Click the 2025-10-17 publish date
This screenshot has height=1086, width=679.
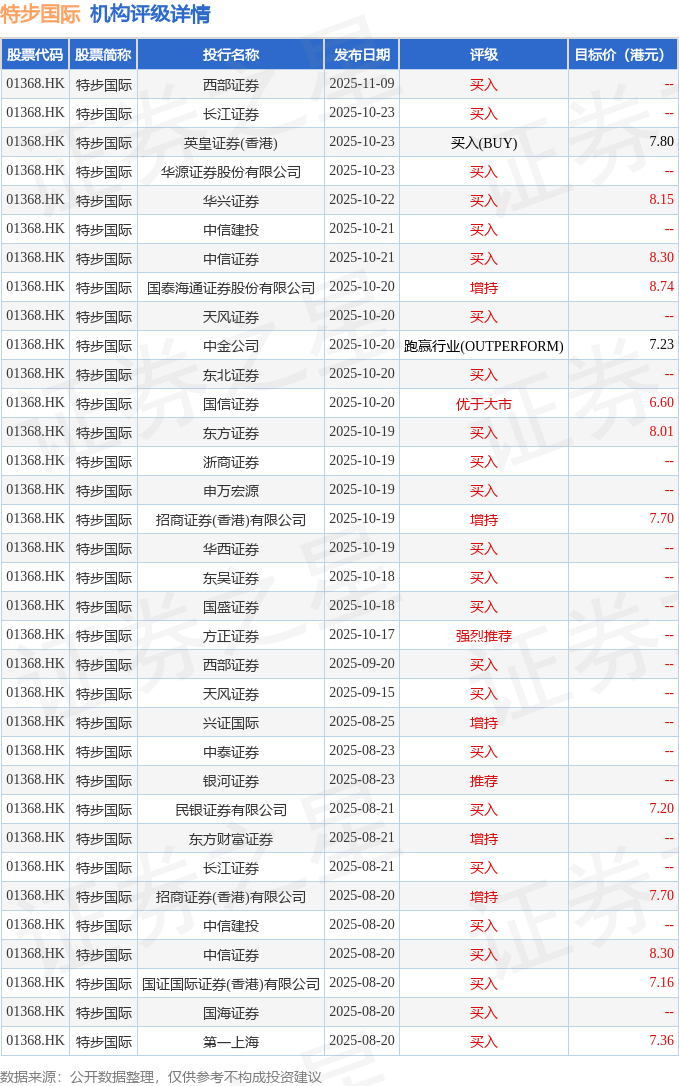362,634
